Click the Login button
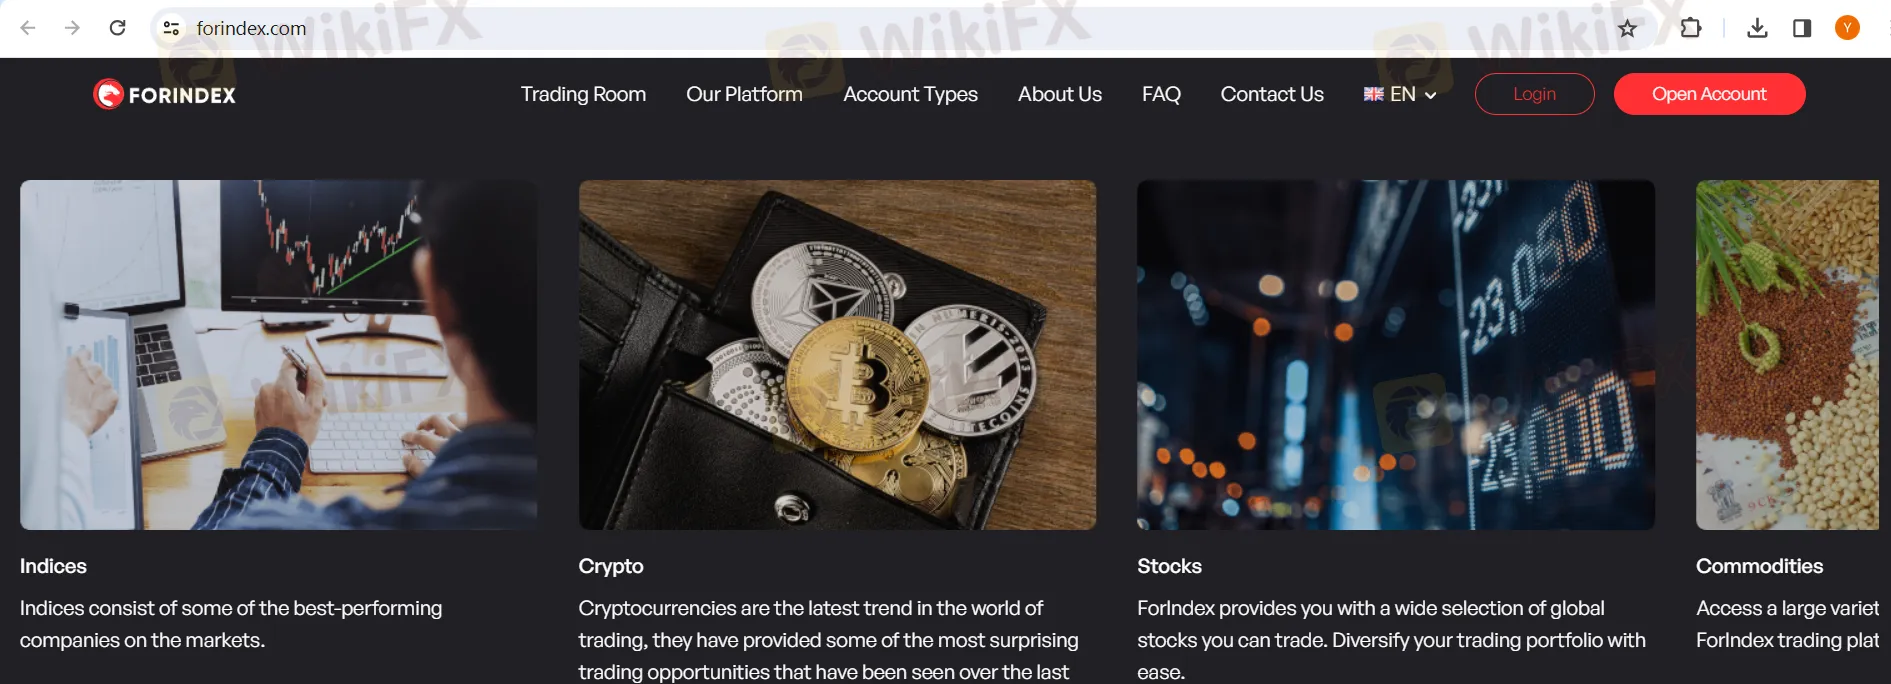Image resolution: width=1891 pixels, height=684 pixels. 1534,94
